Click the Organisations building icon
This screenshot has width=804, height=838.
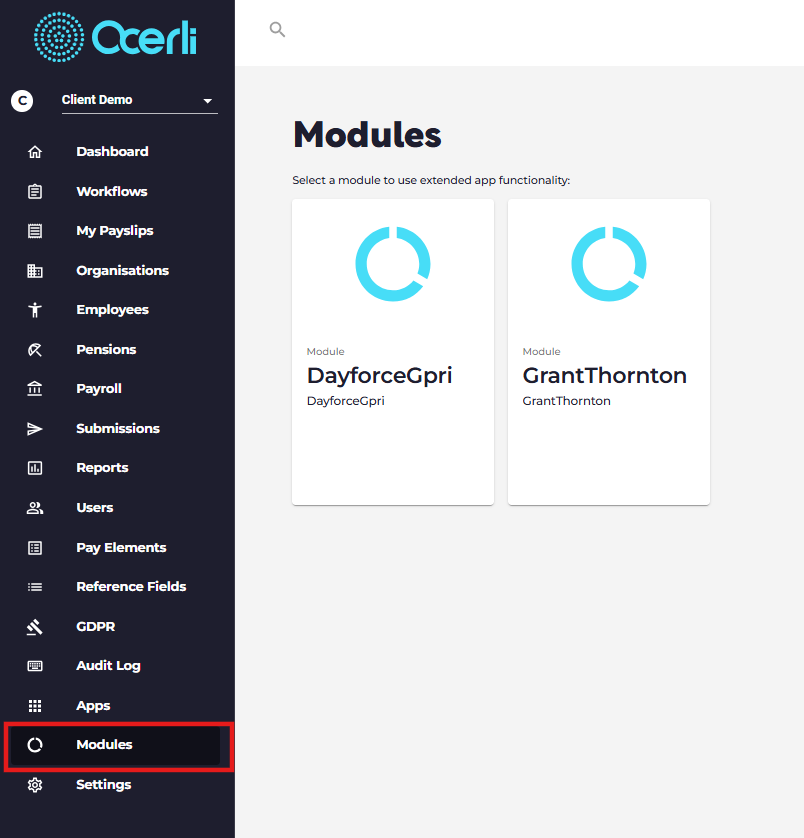[x=35, y=270]
